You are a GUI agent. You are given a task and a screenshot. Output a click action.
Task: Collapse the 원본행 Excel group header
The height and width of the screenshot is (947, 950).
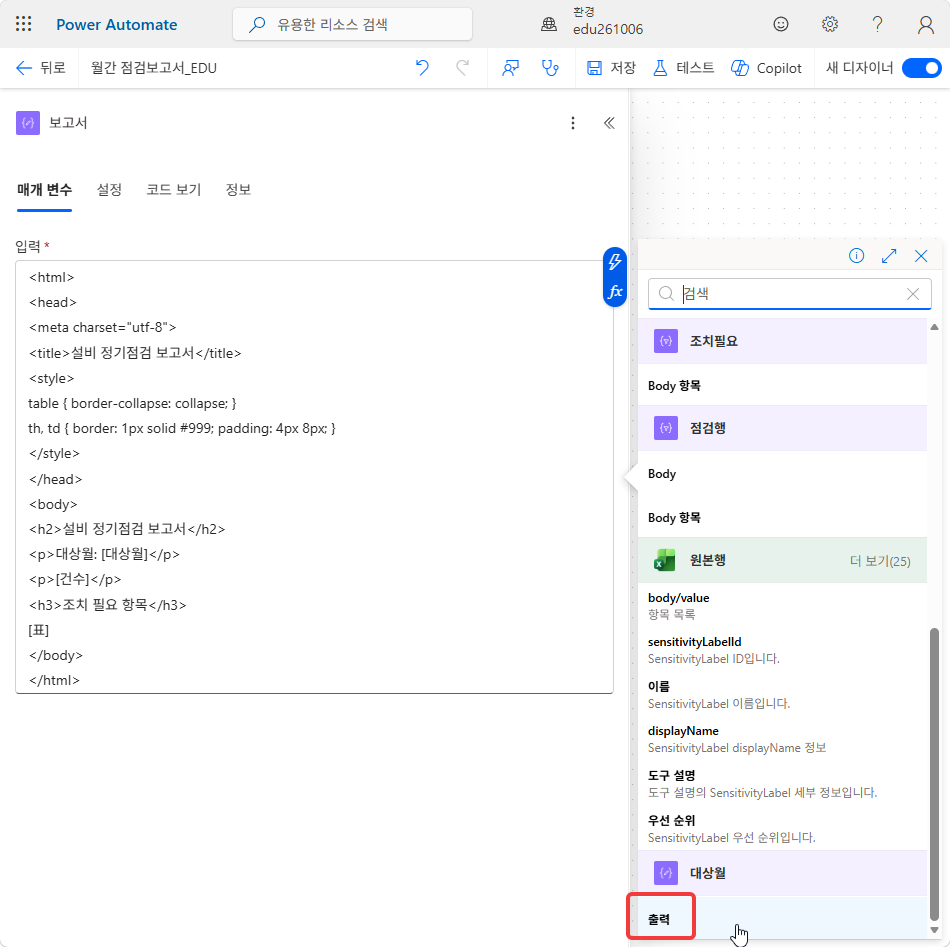(x=782, y=560)
